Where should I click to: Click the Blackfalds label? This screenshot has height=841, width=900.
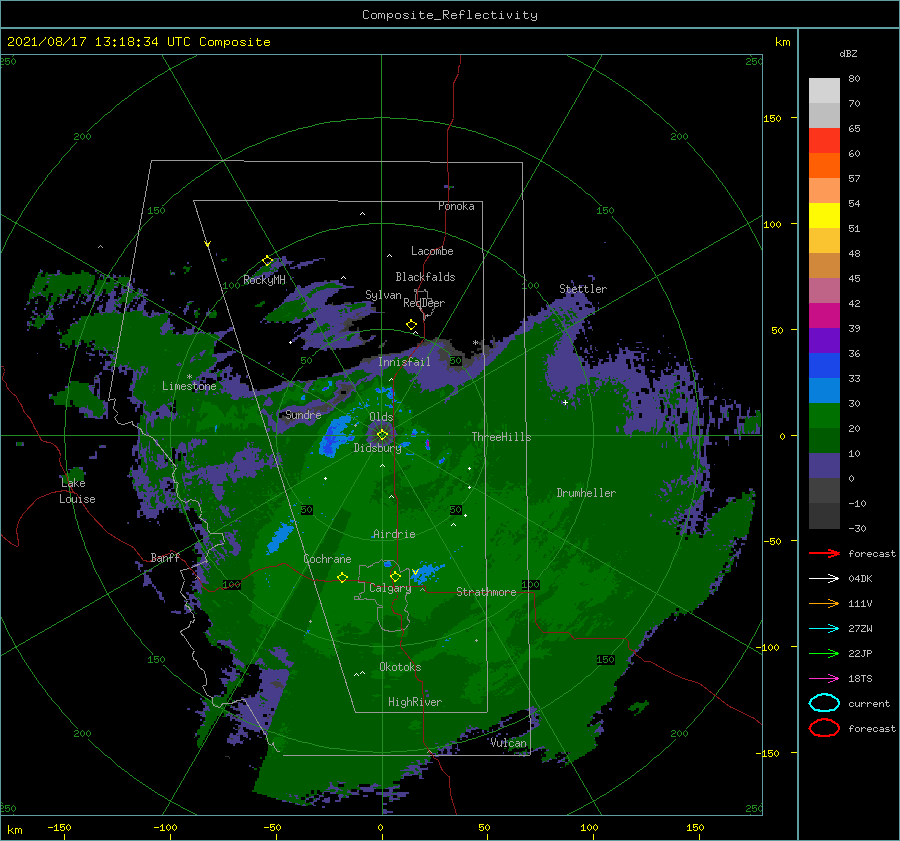(x=425, y=277)
